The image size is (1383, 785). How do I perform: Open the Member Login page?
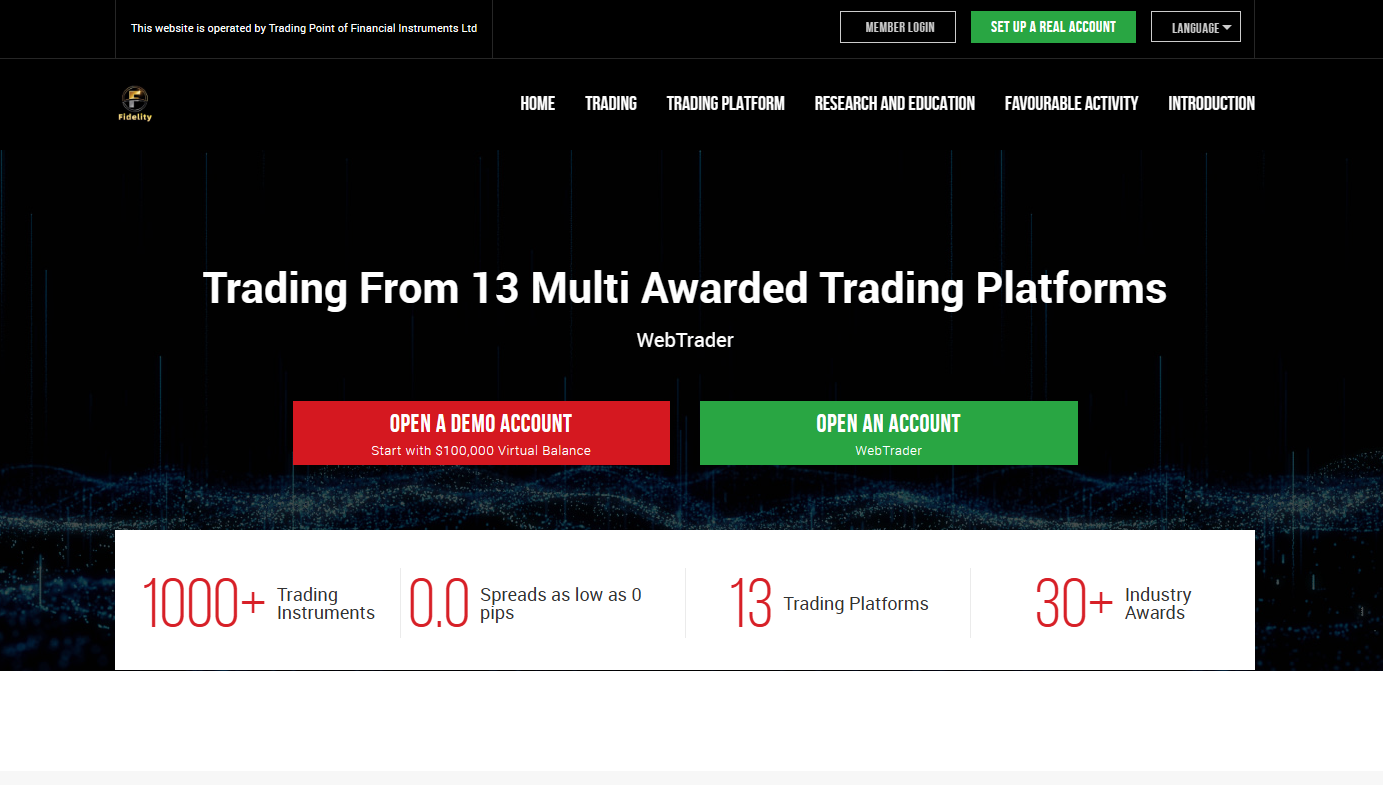(x=898, y=27)
